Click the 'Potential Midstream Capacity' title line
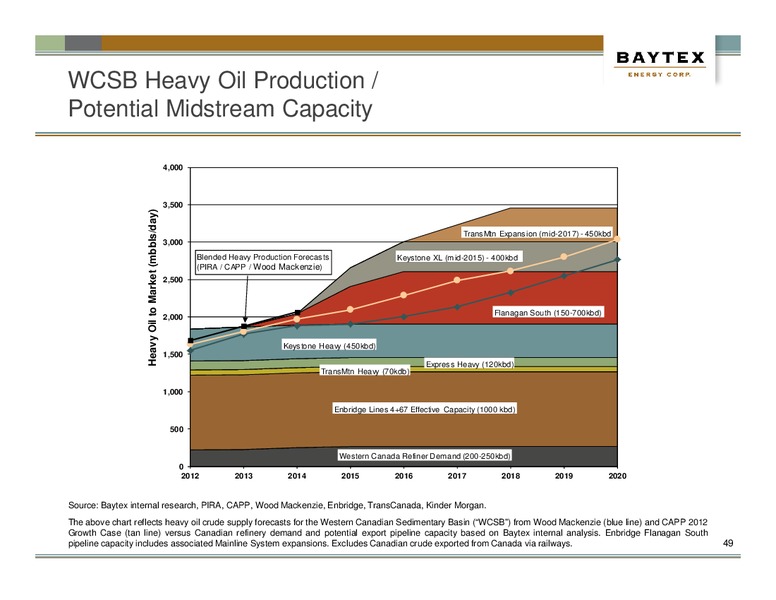The image size is (776, 600). [220, 109]
